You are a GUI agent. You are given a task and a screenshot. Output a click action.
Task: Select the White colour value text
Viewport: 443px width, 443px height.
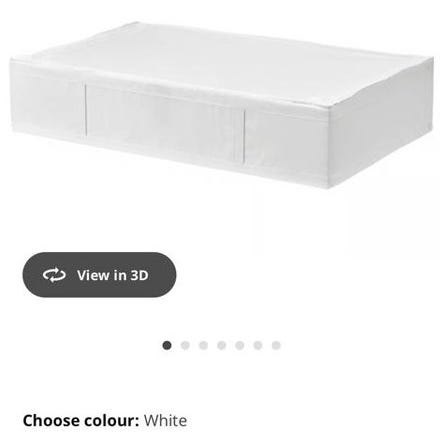click(x=165, y=421)
